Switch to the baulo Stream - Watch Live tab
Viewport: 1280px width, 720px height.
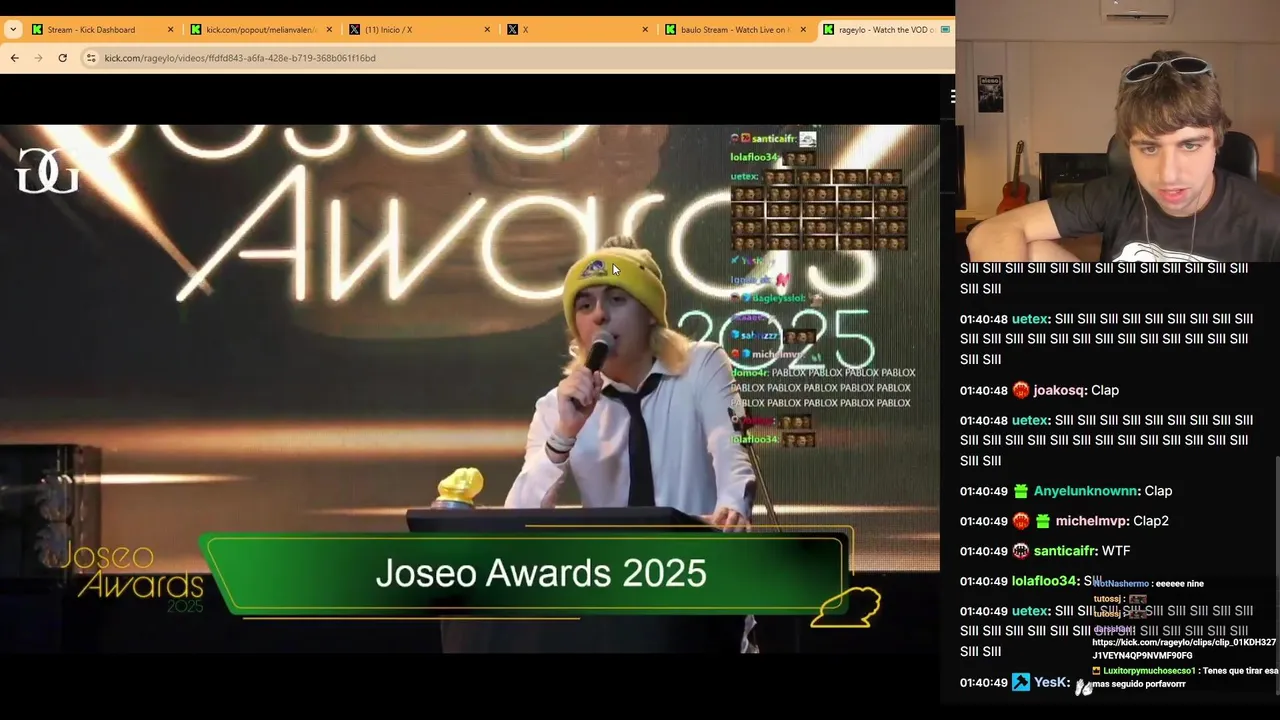click(x=736, y=29)
